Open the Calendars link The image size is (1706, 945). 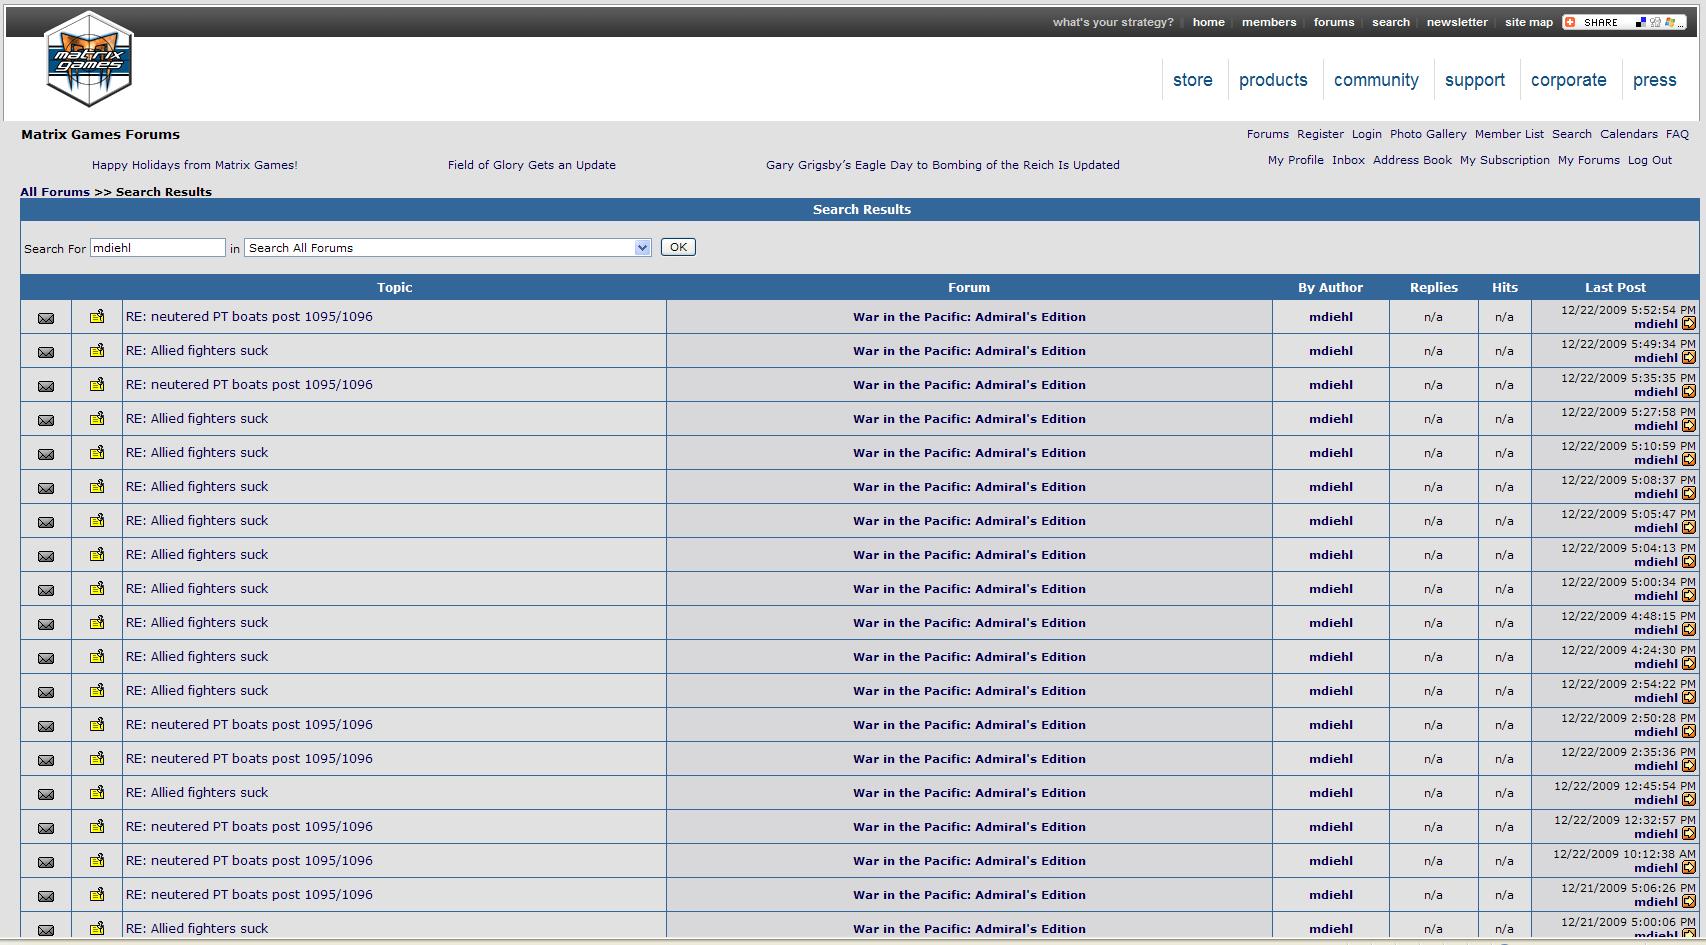point(1629,134)
